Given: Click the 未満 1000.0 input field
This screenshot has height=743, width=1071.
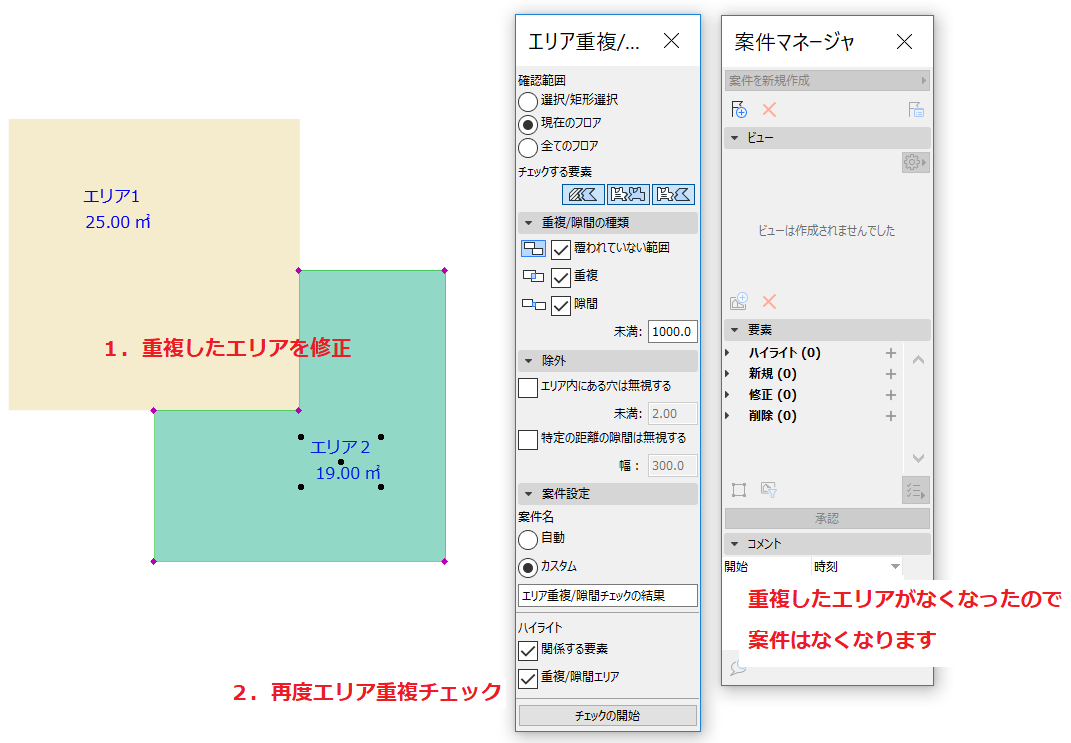Looking at the screenshot, I should 672,331.
